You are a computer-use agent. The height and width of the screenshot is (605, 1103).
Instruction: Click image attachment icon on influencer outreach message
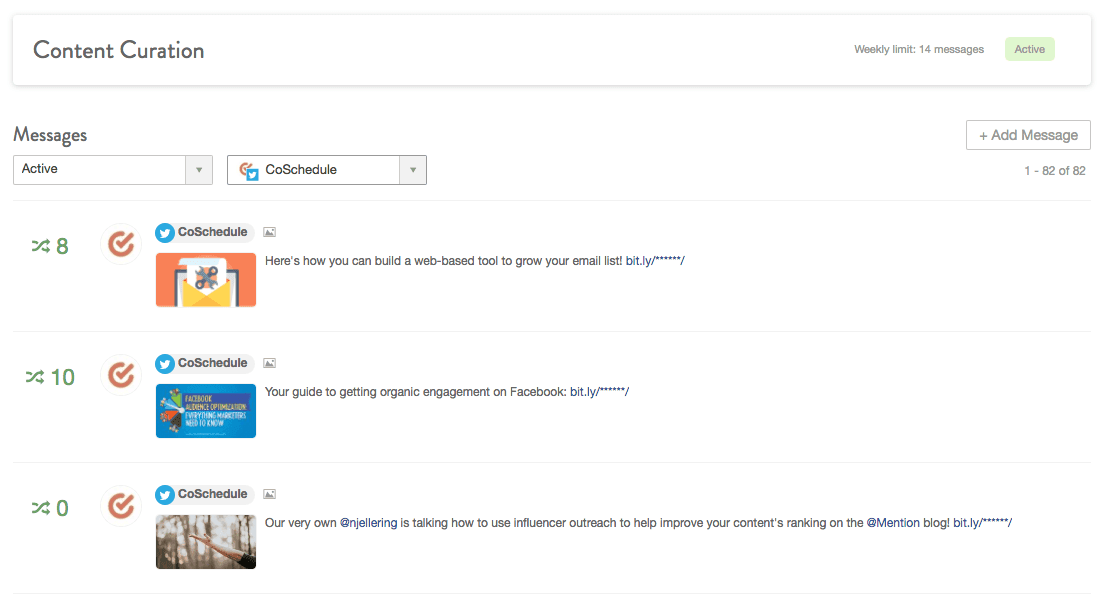(269, 494)
